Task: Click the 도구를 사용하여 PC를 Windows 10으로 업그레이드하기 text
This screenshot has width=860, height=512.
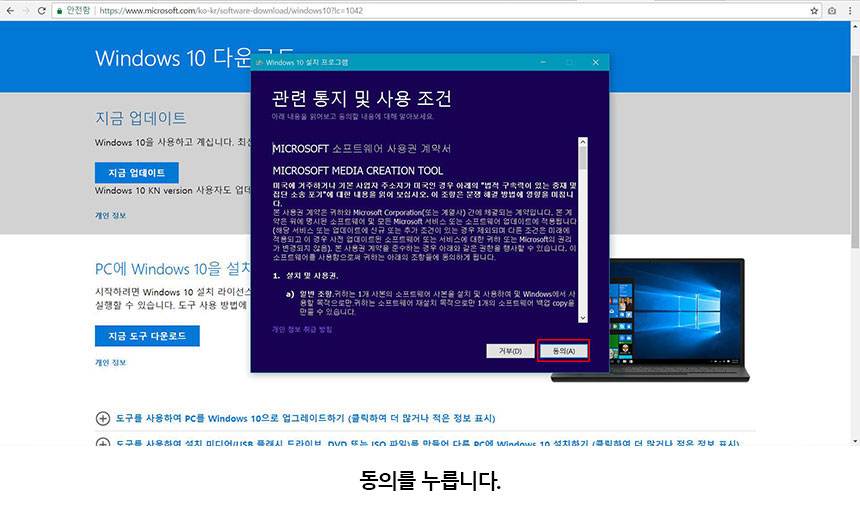Action: (305, 418)
